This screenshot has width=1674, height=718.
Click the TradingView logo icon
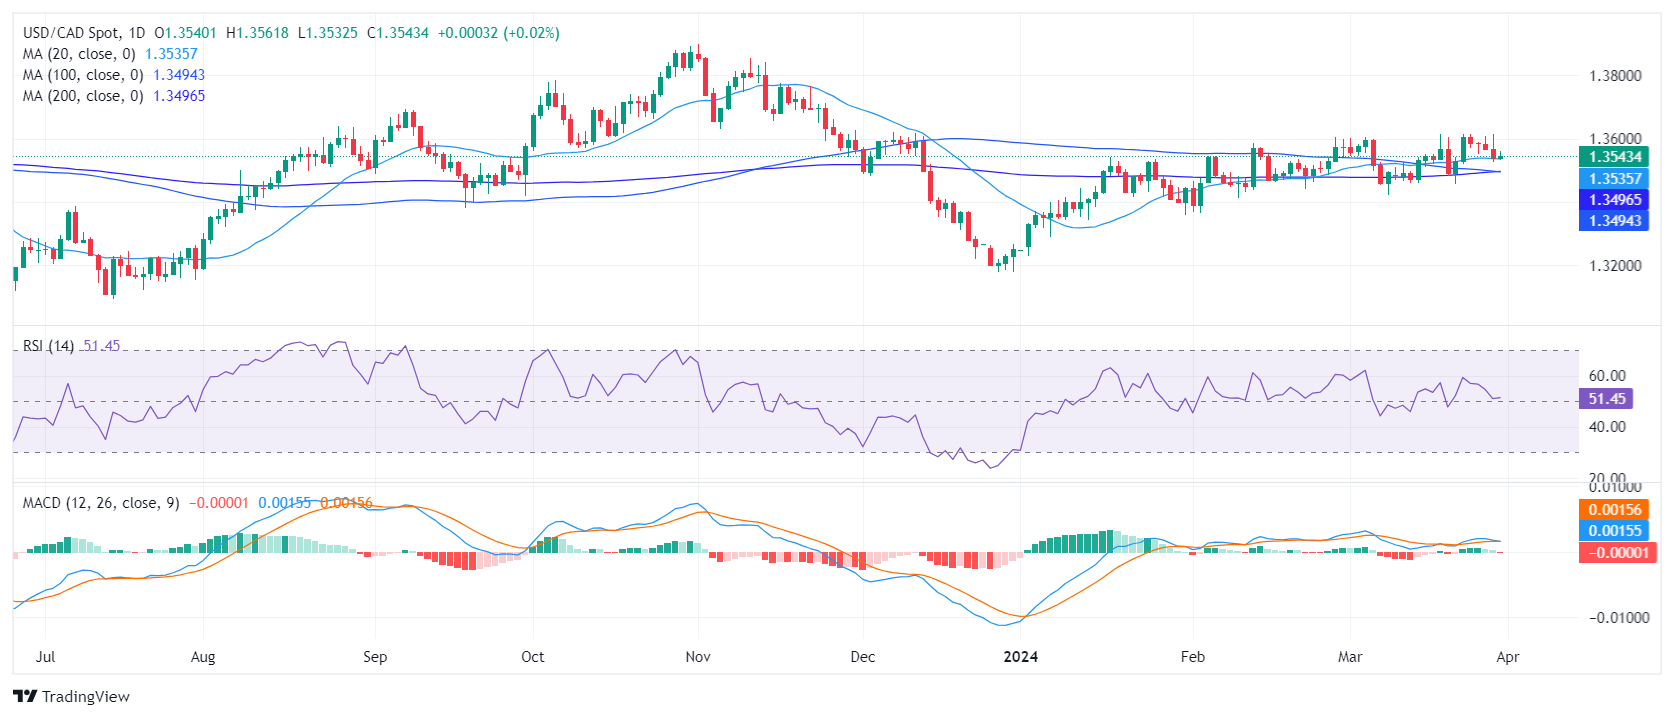pyautogui.click(x=25, y=696)
